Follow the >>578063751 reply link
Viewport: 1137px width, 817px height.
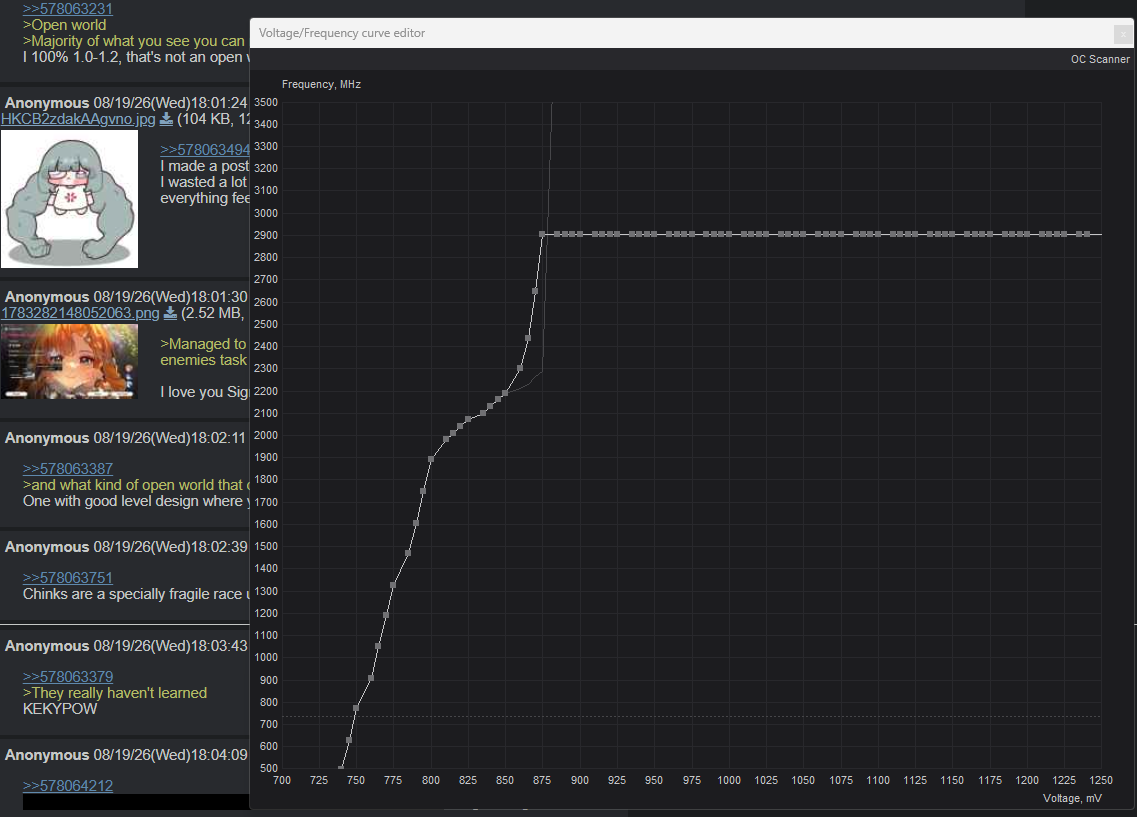[x=67, y=578]
